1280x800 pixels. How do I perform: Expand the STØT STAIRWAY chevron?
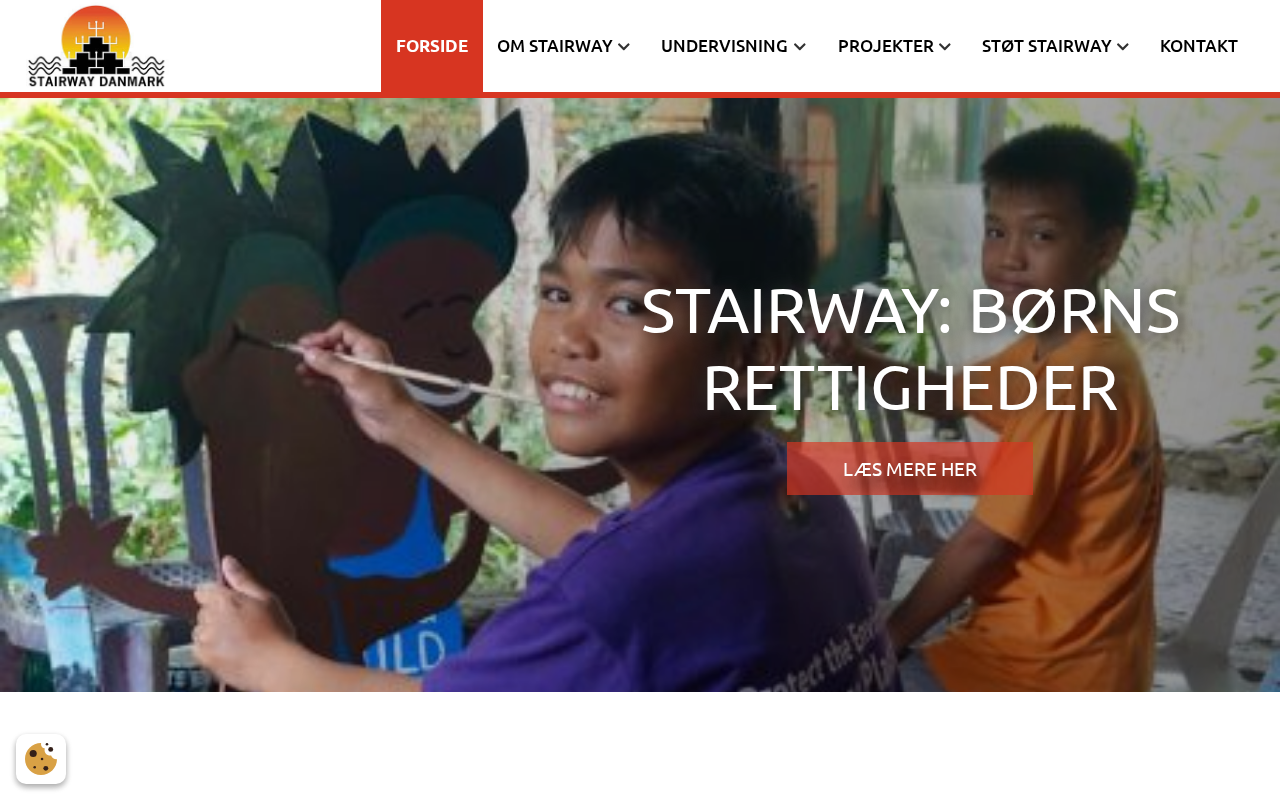point(1123,46)
